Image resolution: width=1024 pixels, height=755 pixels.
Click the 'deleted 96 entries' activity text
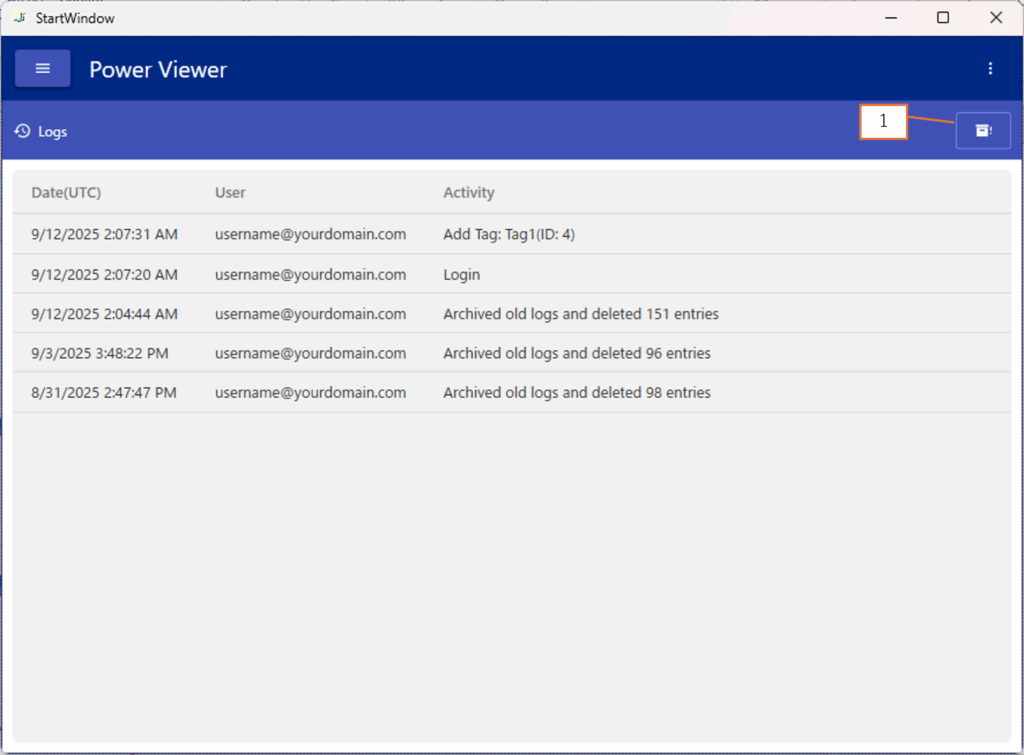pos(576,353)
